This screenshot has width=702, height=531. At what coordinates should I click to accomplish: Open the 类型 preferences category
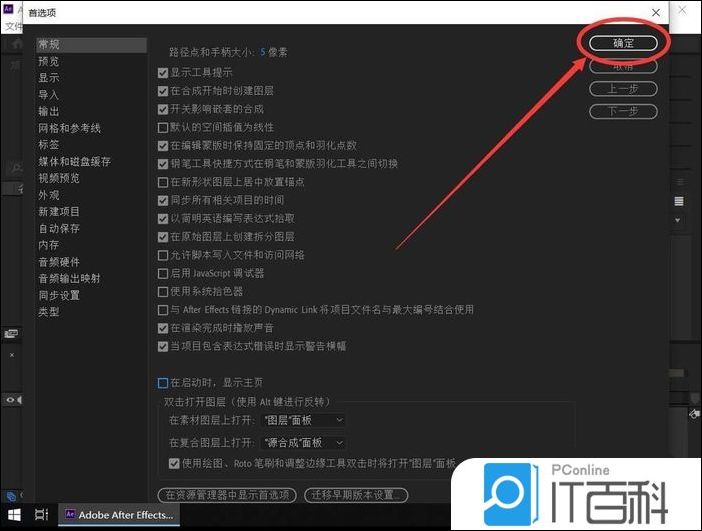tap(49, 312)
